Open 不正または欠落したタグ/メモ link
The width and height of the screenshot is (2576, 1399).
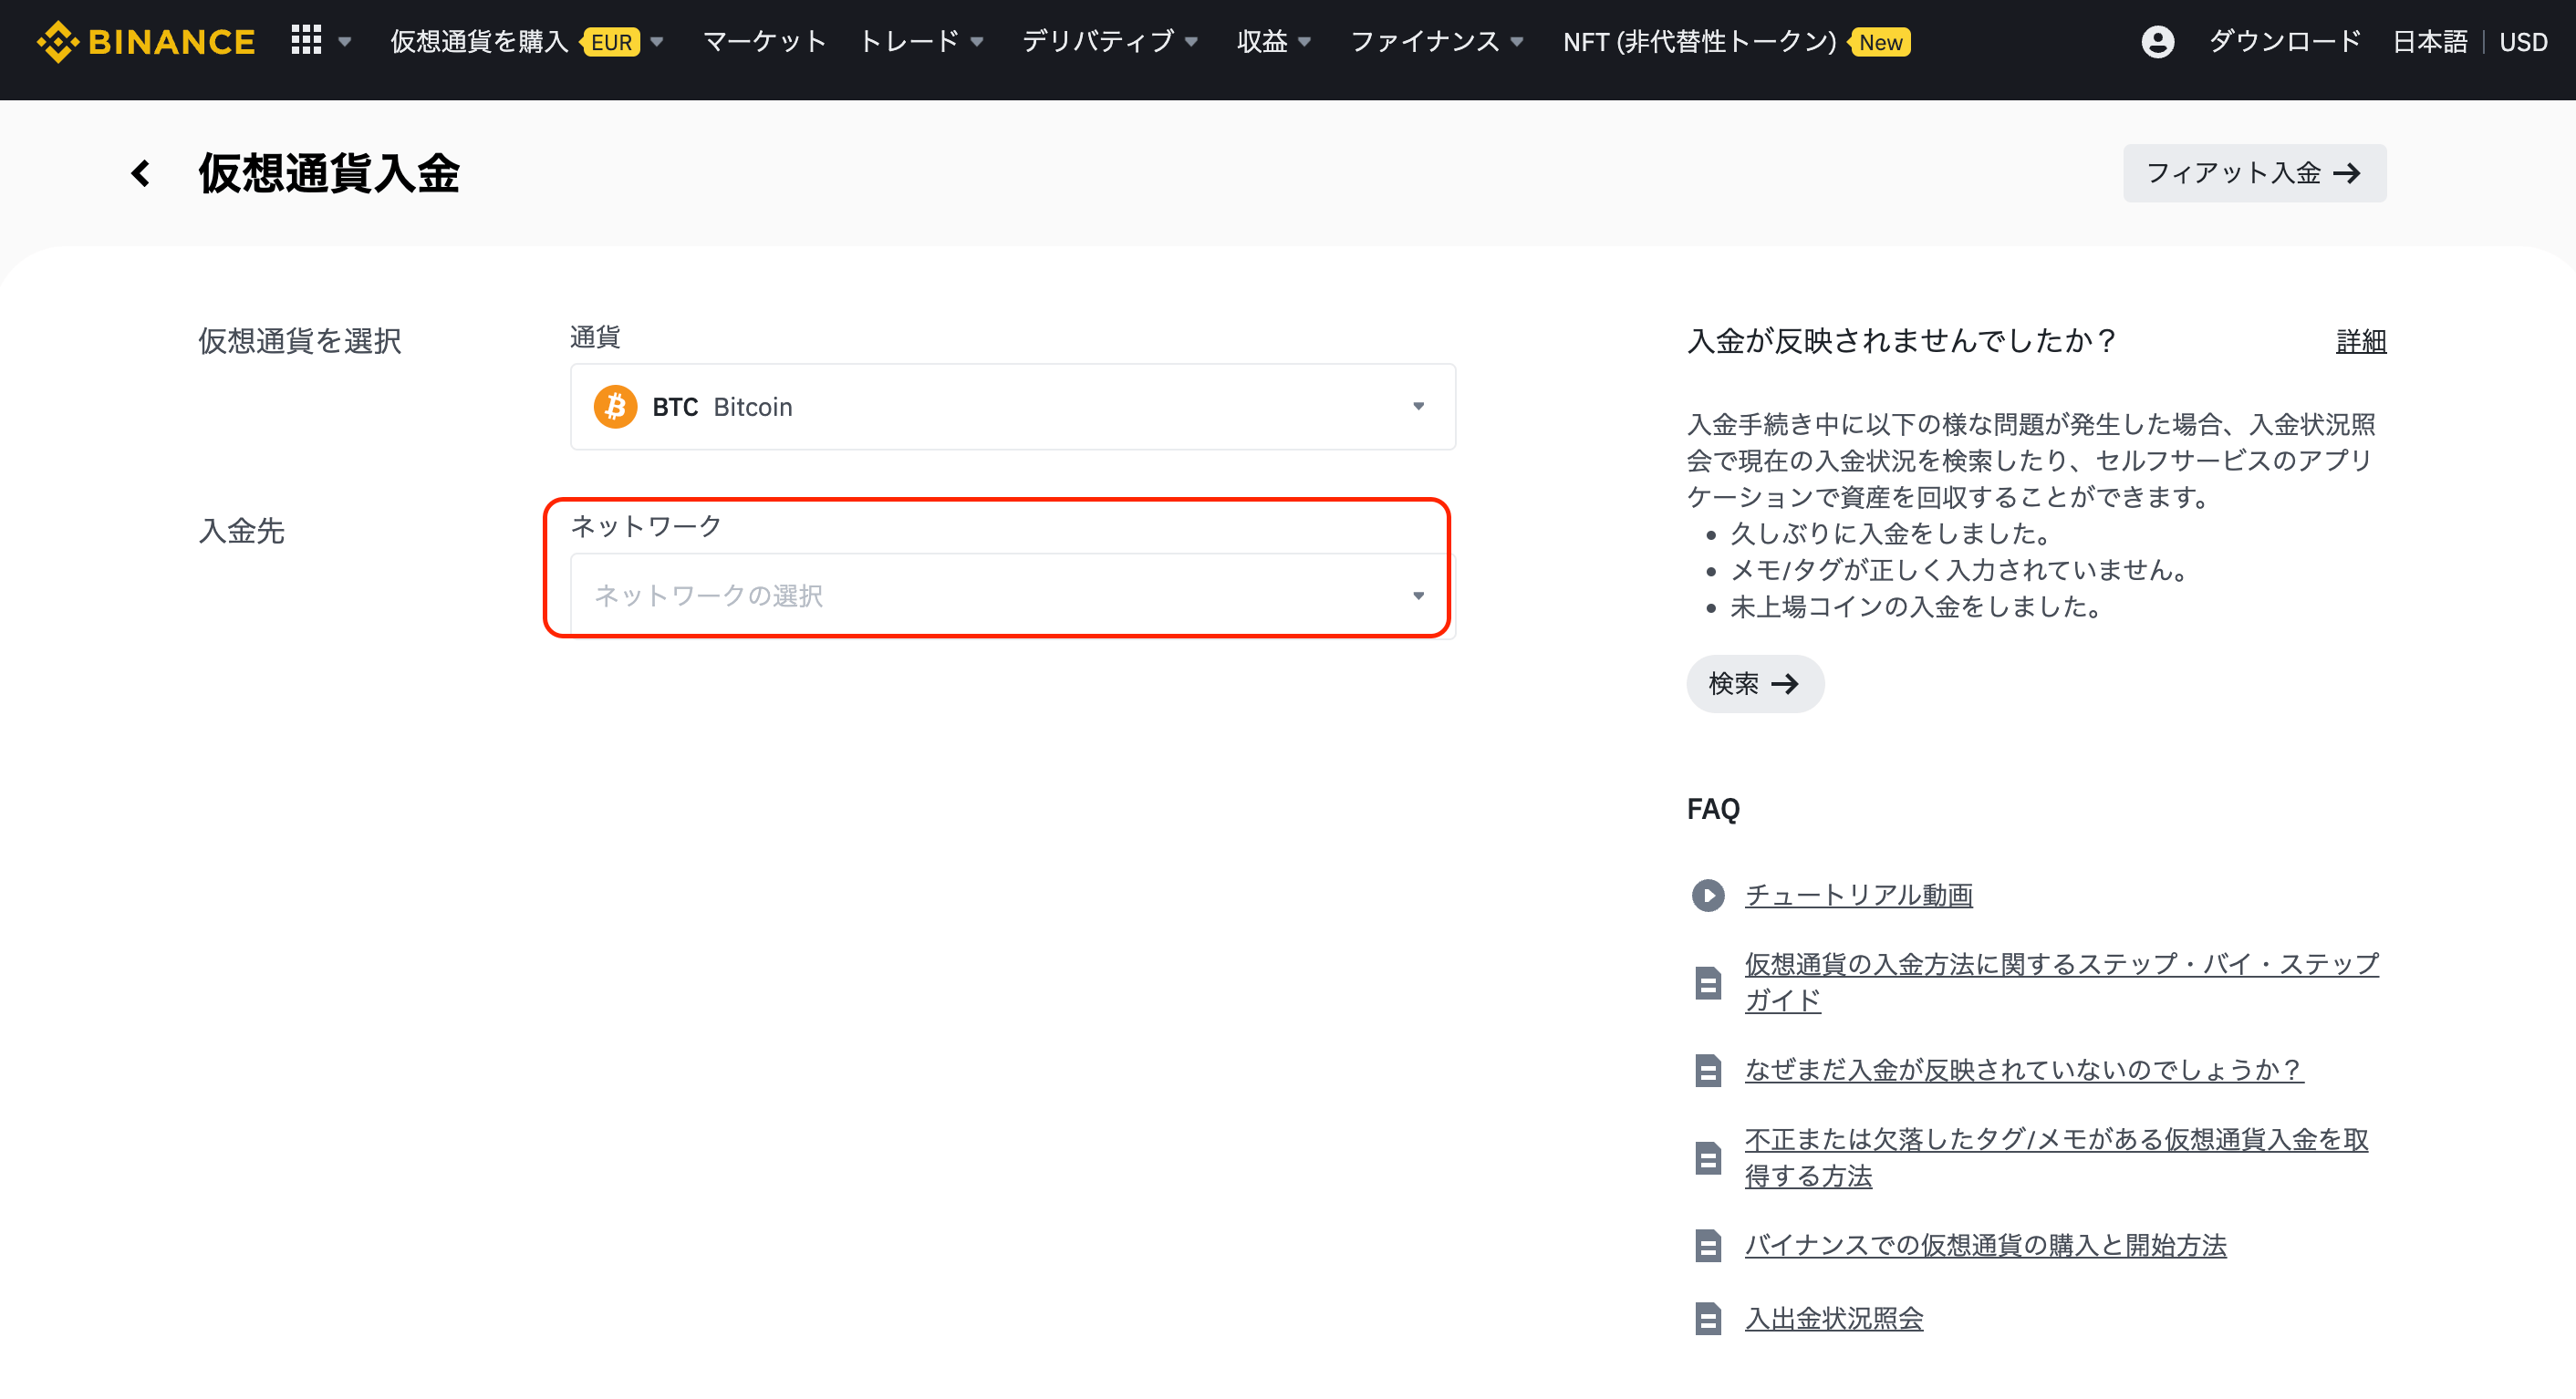click(x=2056, y=1158)
